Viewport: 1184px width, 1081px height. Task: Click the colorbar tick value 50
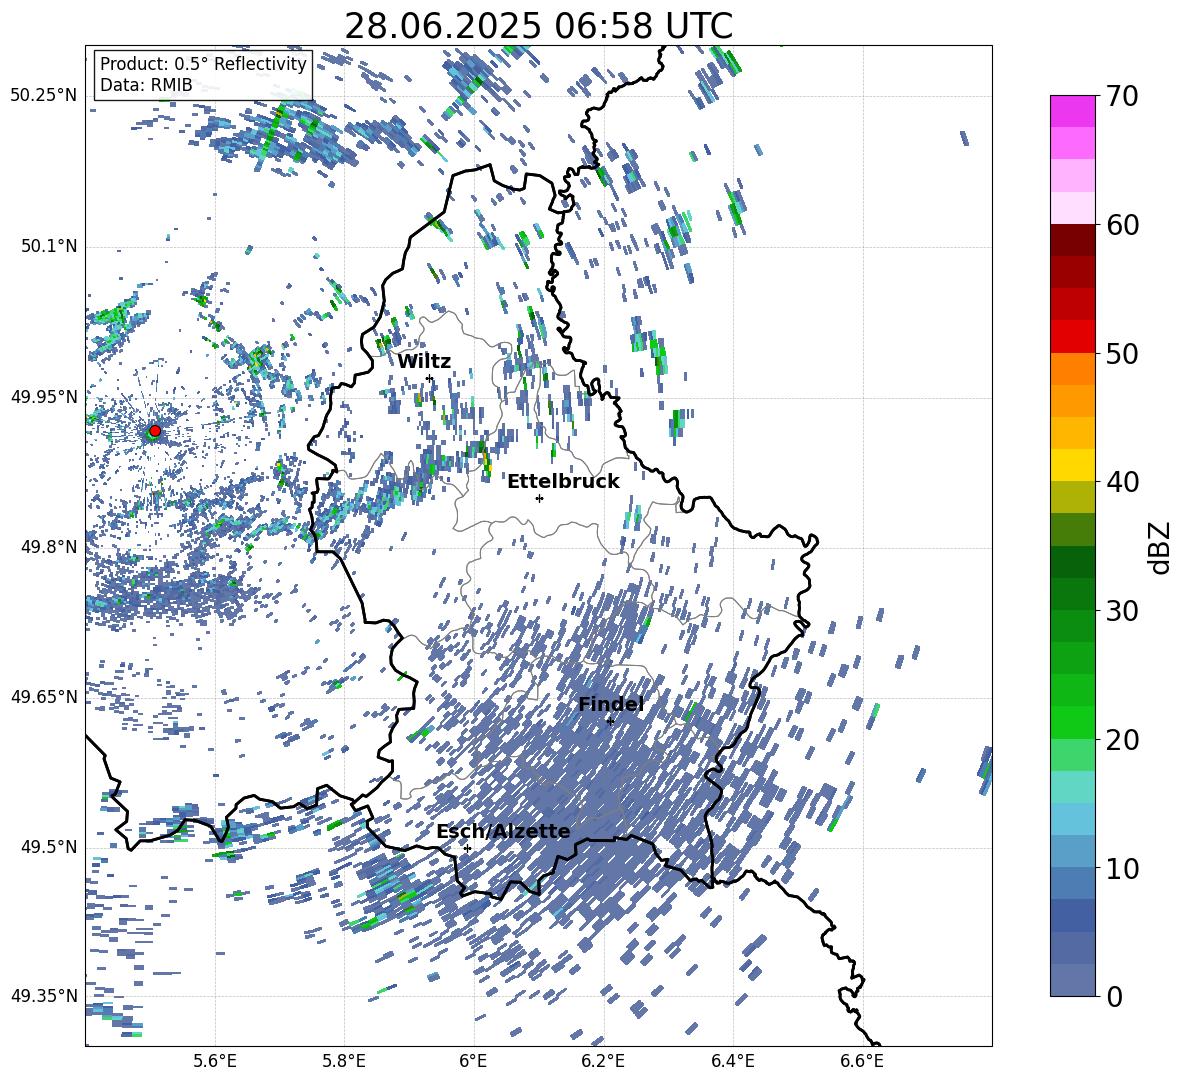[1122, 354]
